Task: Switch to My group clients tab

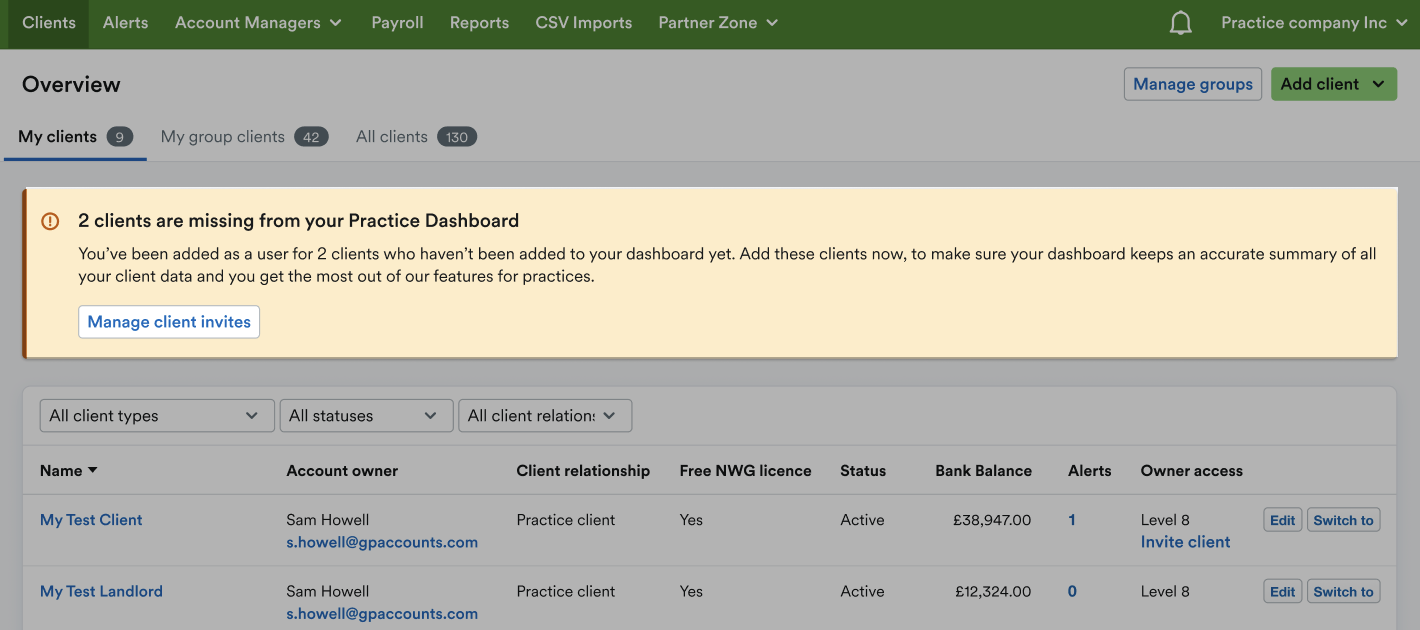Action: (x=245, y=137)
